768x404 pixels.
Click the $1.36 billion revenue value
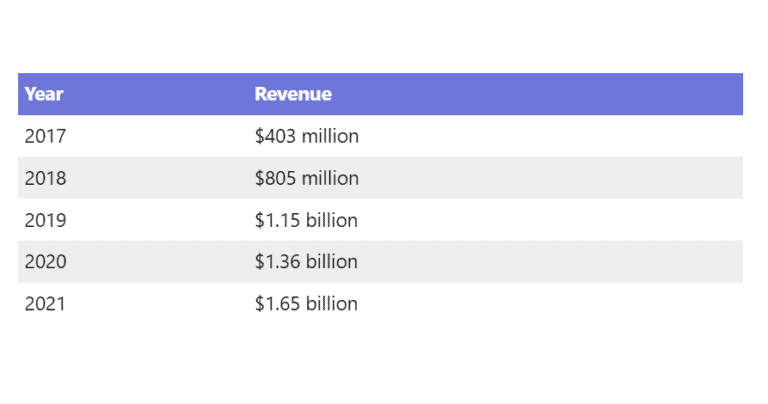click(x=306, y=262)
